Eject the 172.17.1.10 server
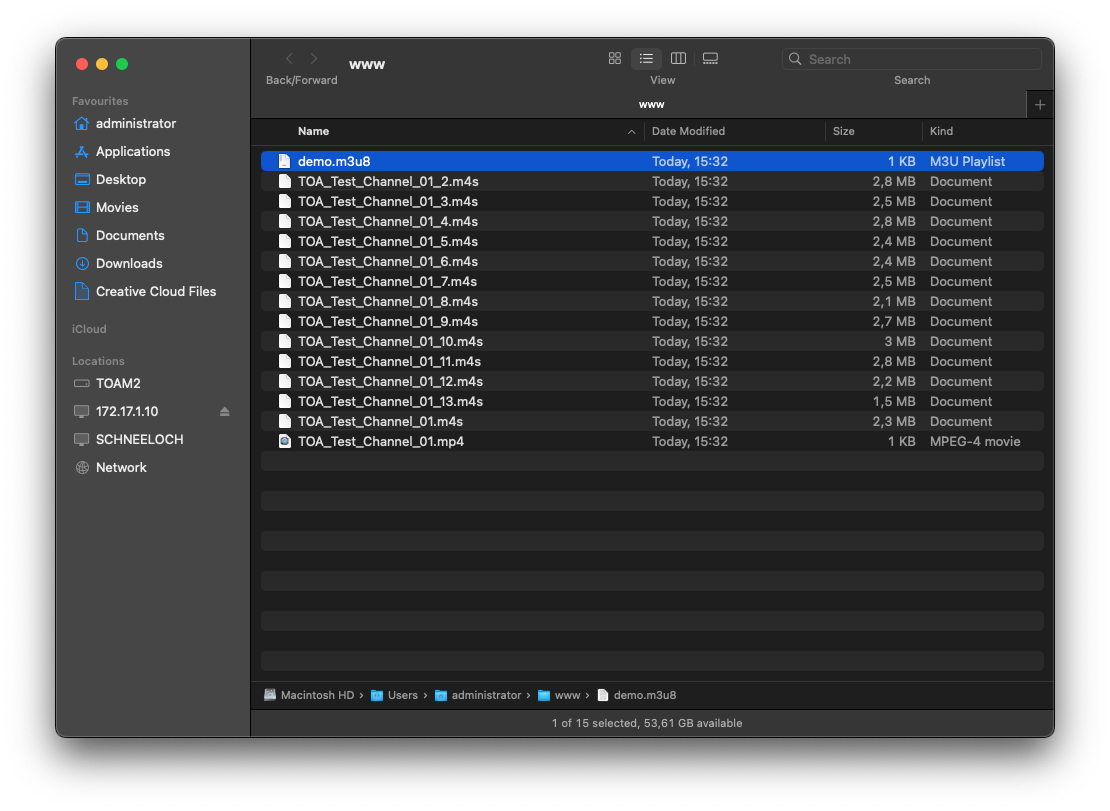The height and width of the screenshot is (811, 1110). coord(224,411)
